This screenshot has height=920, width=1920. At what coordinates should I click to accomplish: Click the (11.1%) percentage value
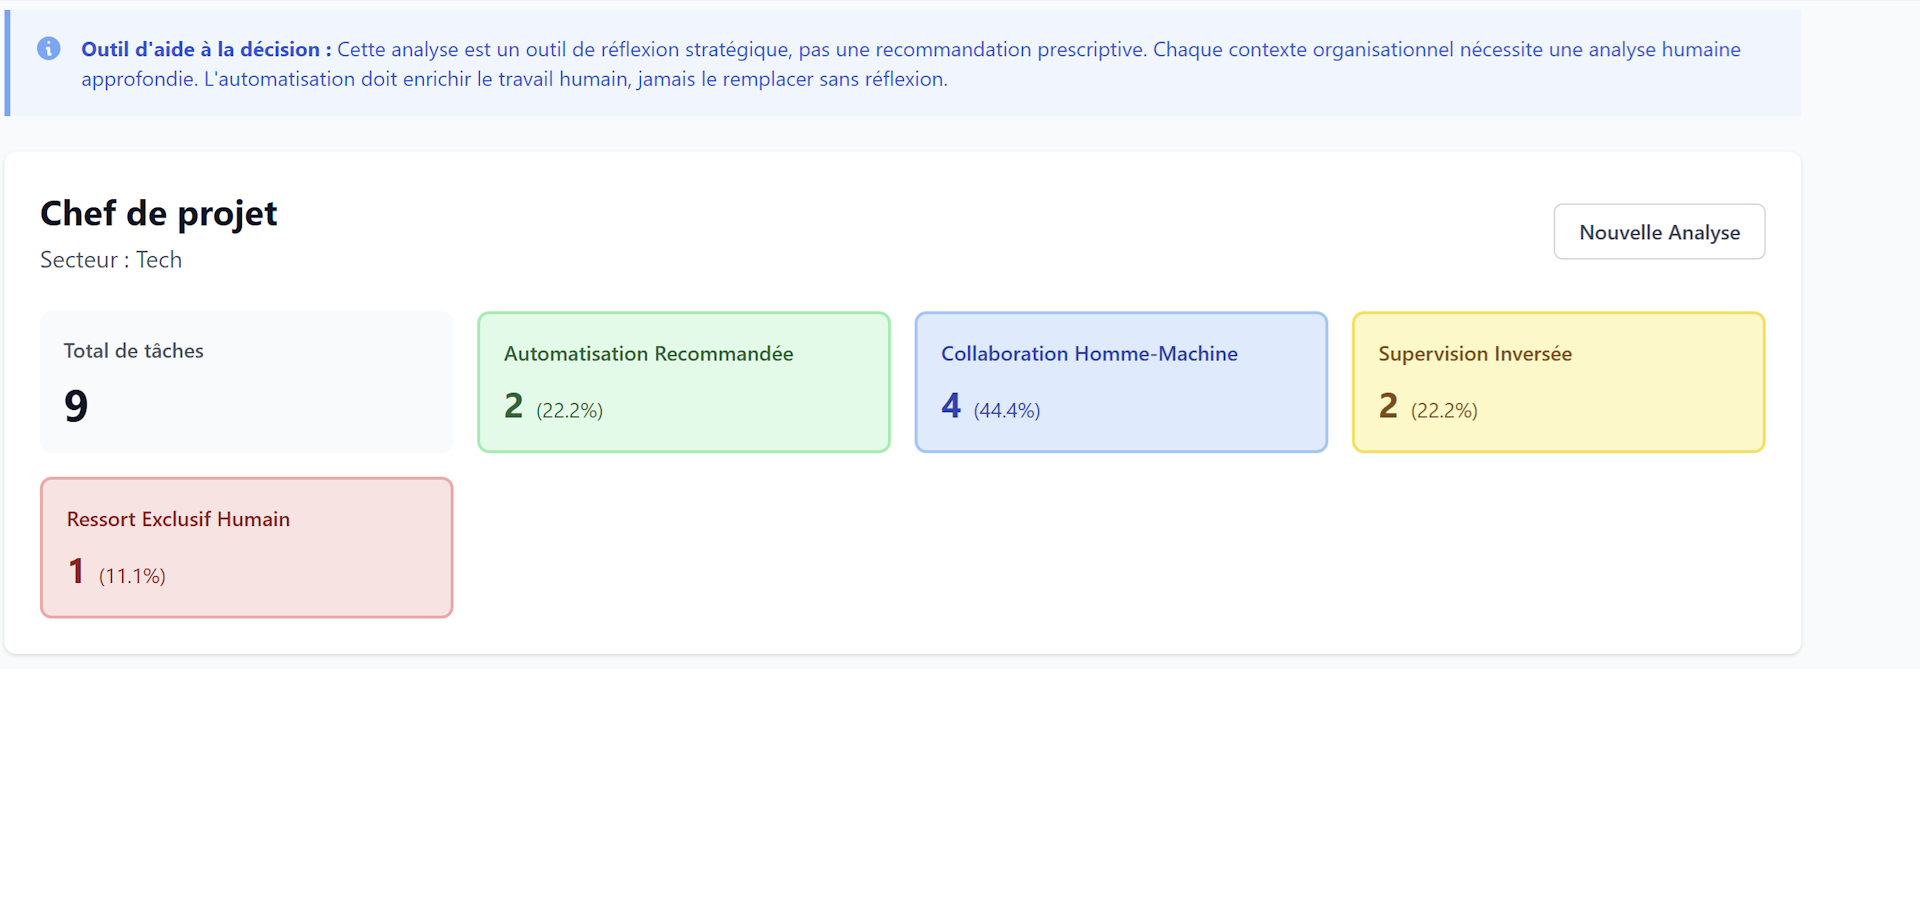[x=132, y=576]
